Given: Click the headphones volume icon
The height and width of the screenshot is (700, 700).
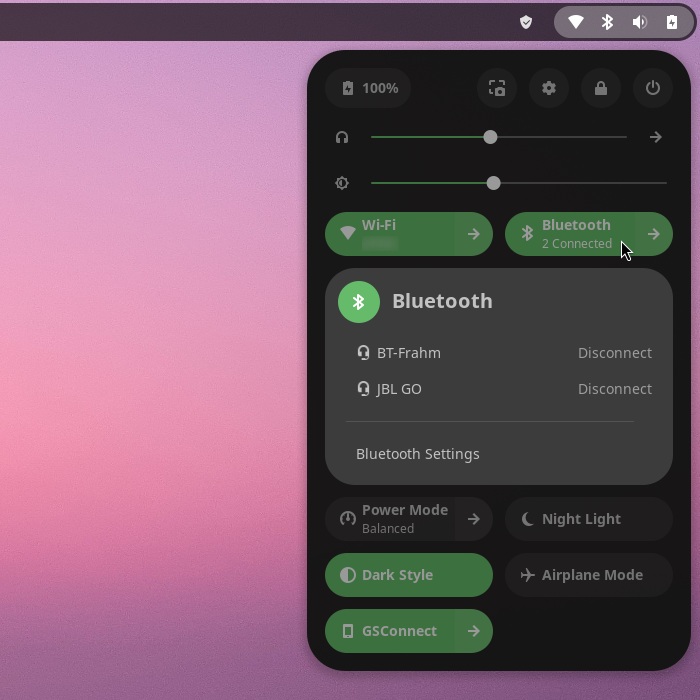Looking at the screenshot, I should (x=342, y=137).
